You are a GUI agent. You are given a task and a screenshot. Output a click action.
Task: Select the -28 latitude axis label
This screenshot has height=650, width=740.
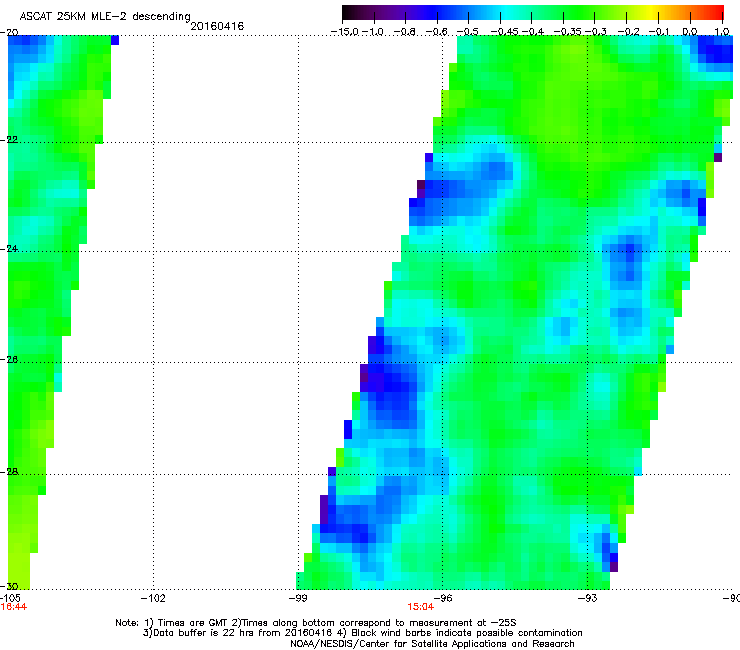click(x=9, y=471)
